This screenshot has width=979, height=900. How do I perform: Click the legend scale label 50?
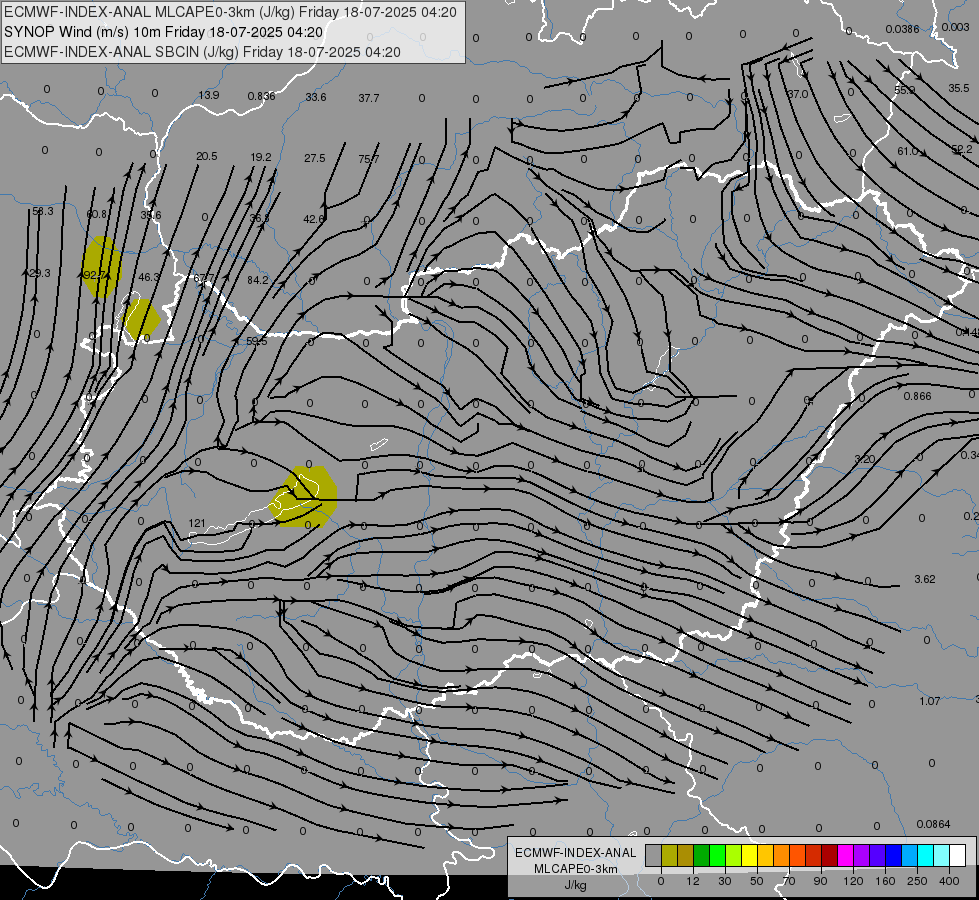coord(756,881)
